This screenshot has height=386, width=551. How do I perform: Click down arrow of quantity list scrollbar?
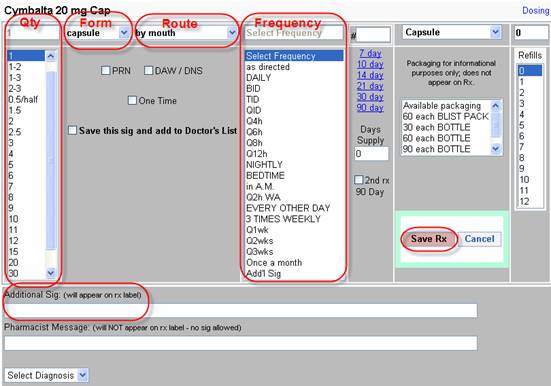click(51, 273)
